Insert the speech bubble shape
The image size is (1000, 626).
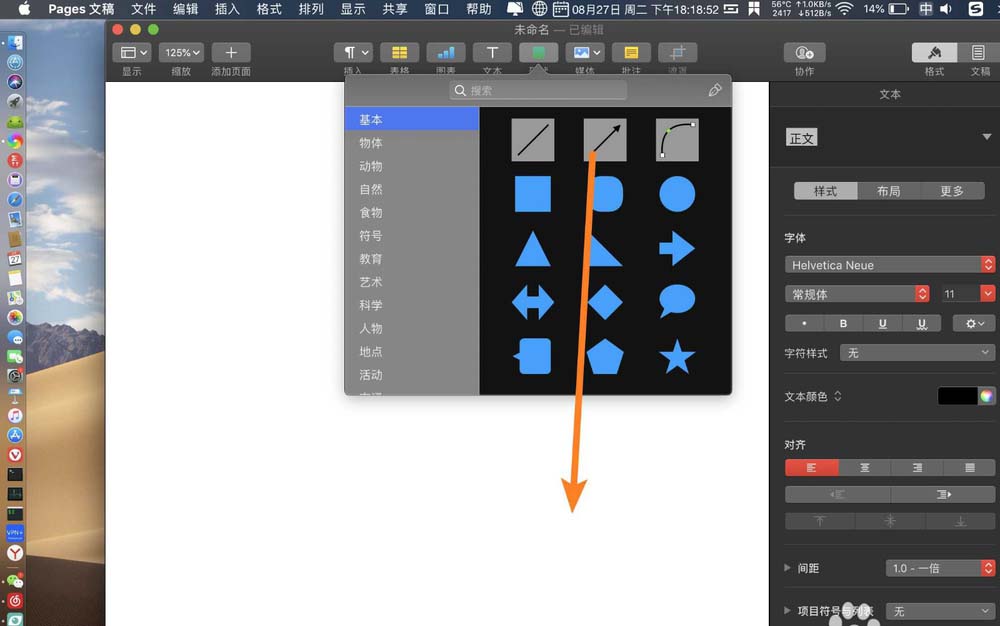(677, 301)
